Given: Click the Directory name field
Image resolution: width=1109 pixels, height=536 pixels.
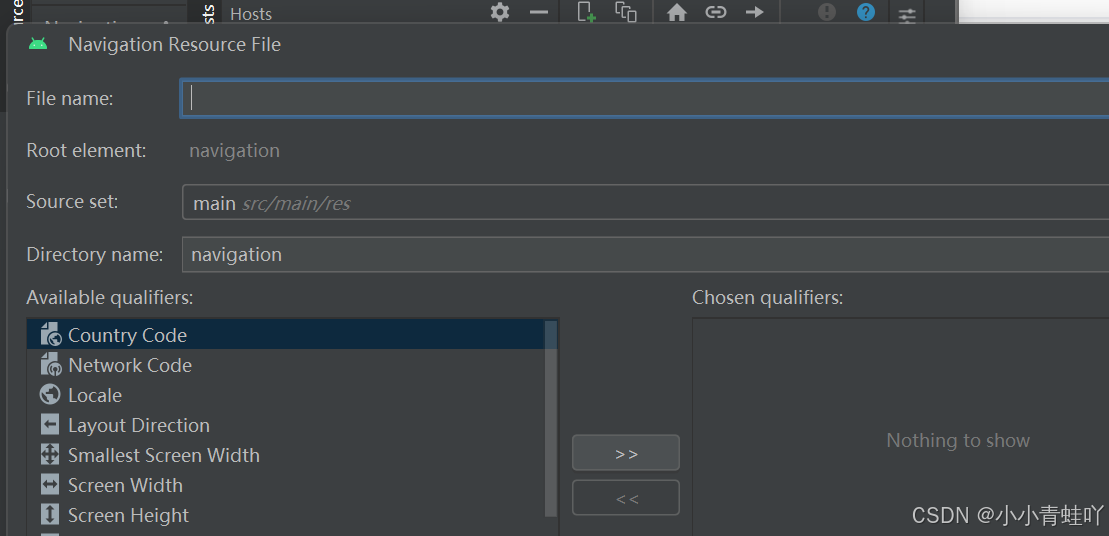Looking at the screenshot, I should click(x=645, y=255).
